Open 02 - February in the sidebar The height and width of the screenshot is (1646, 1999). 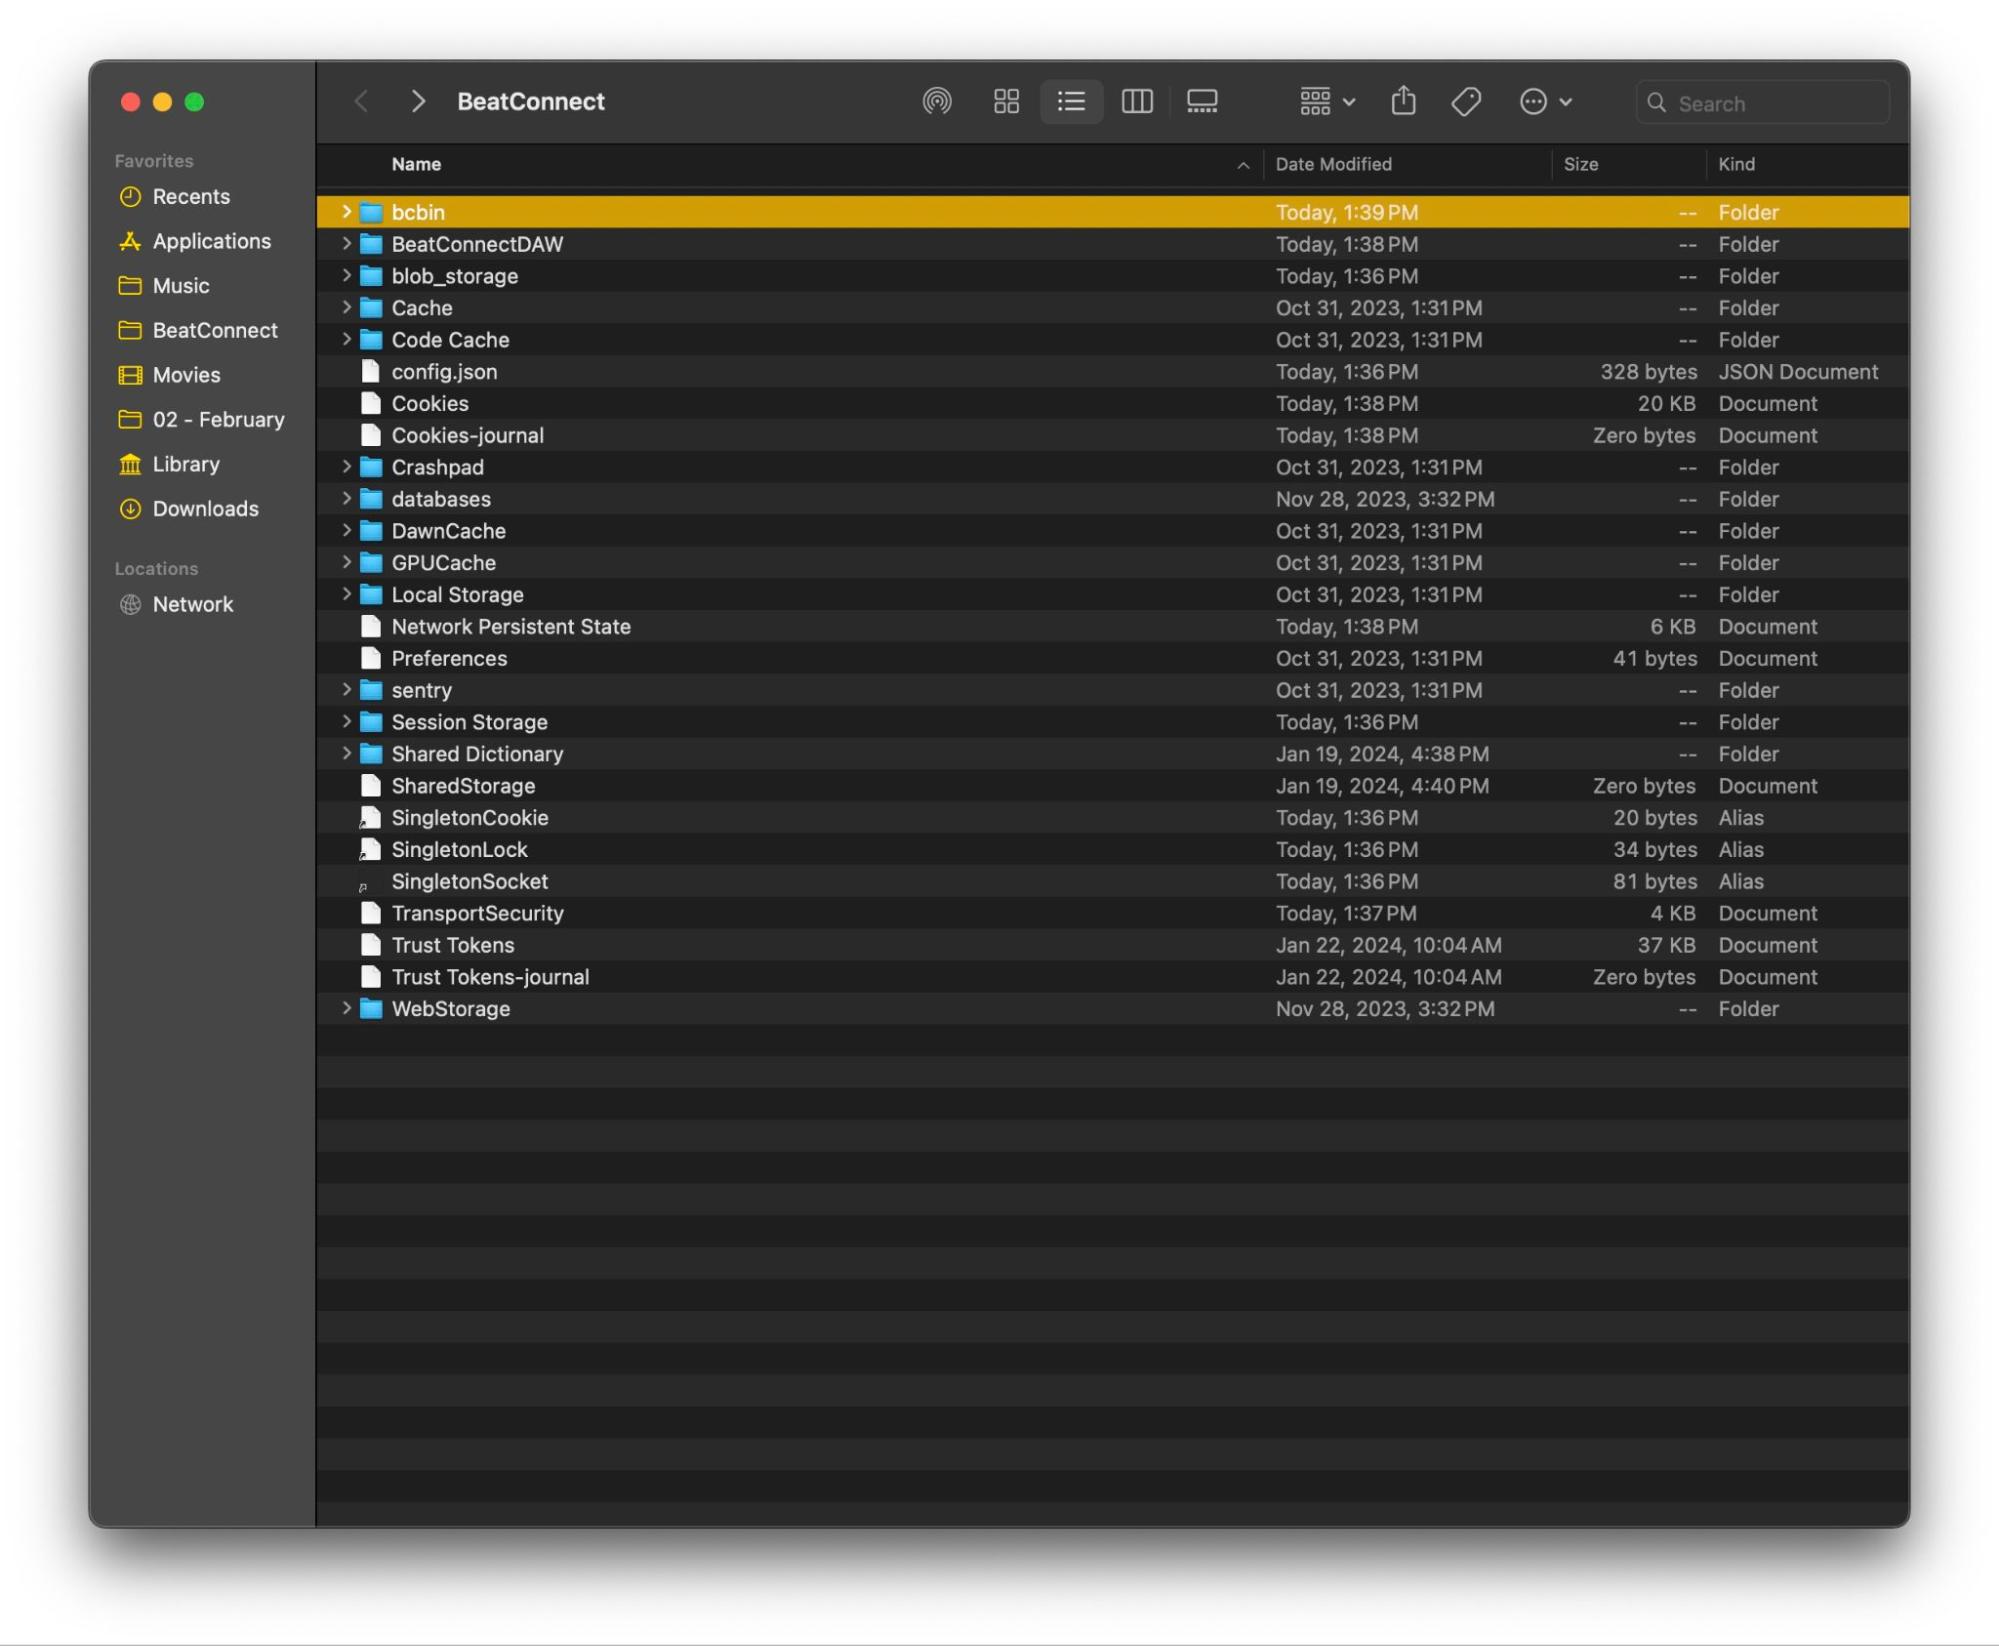(x=201, y=420)
